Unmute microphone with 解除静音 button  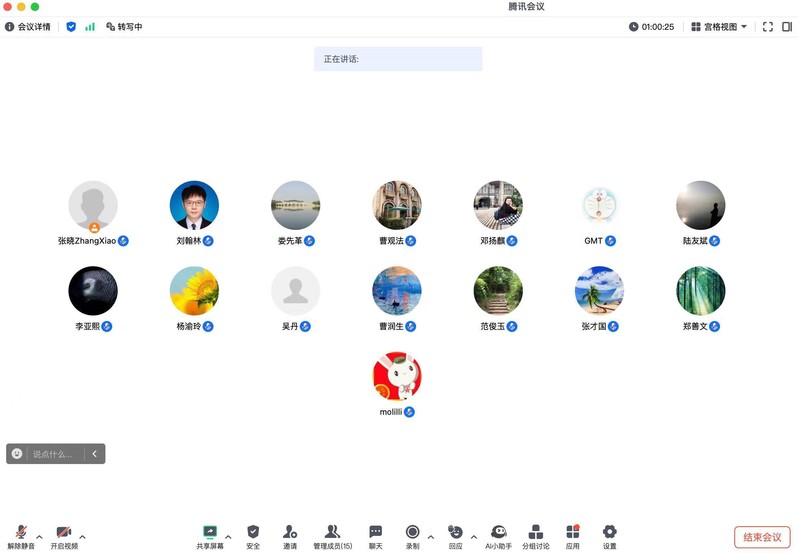coord(21,535)
